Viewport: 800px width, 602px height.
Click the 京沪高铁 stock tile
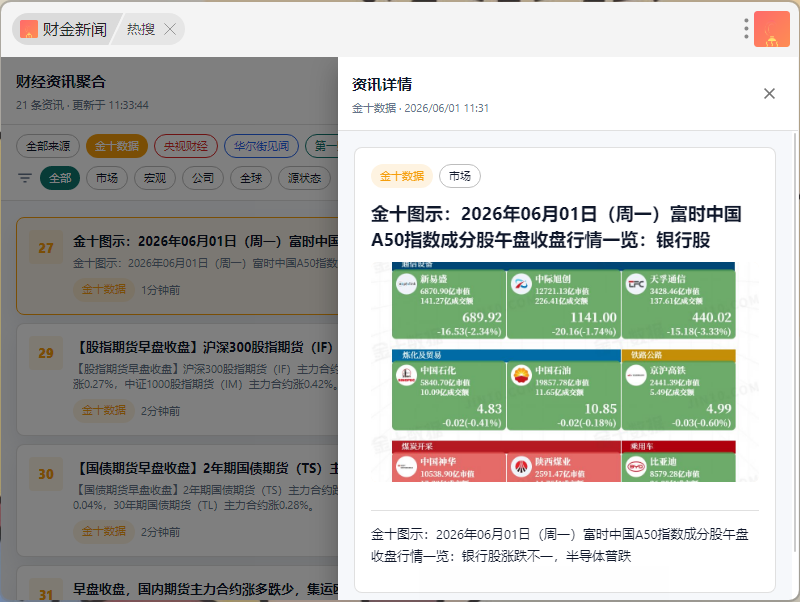679,395
